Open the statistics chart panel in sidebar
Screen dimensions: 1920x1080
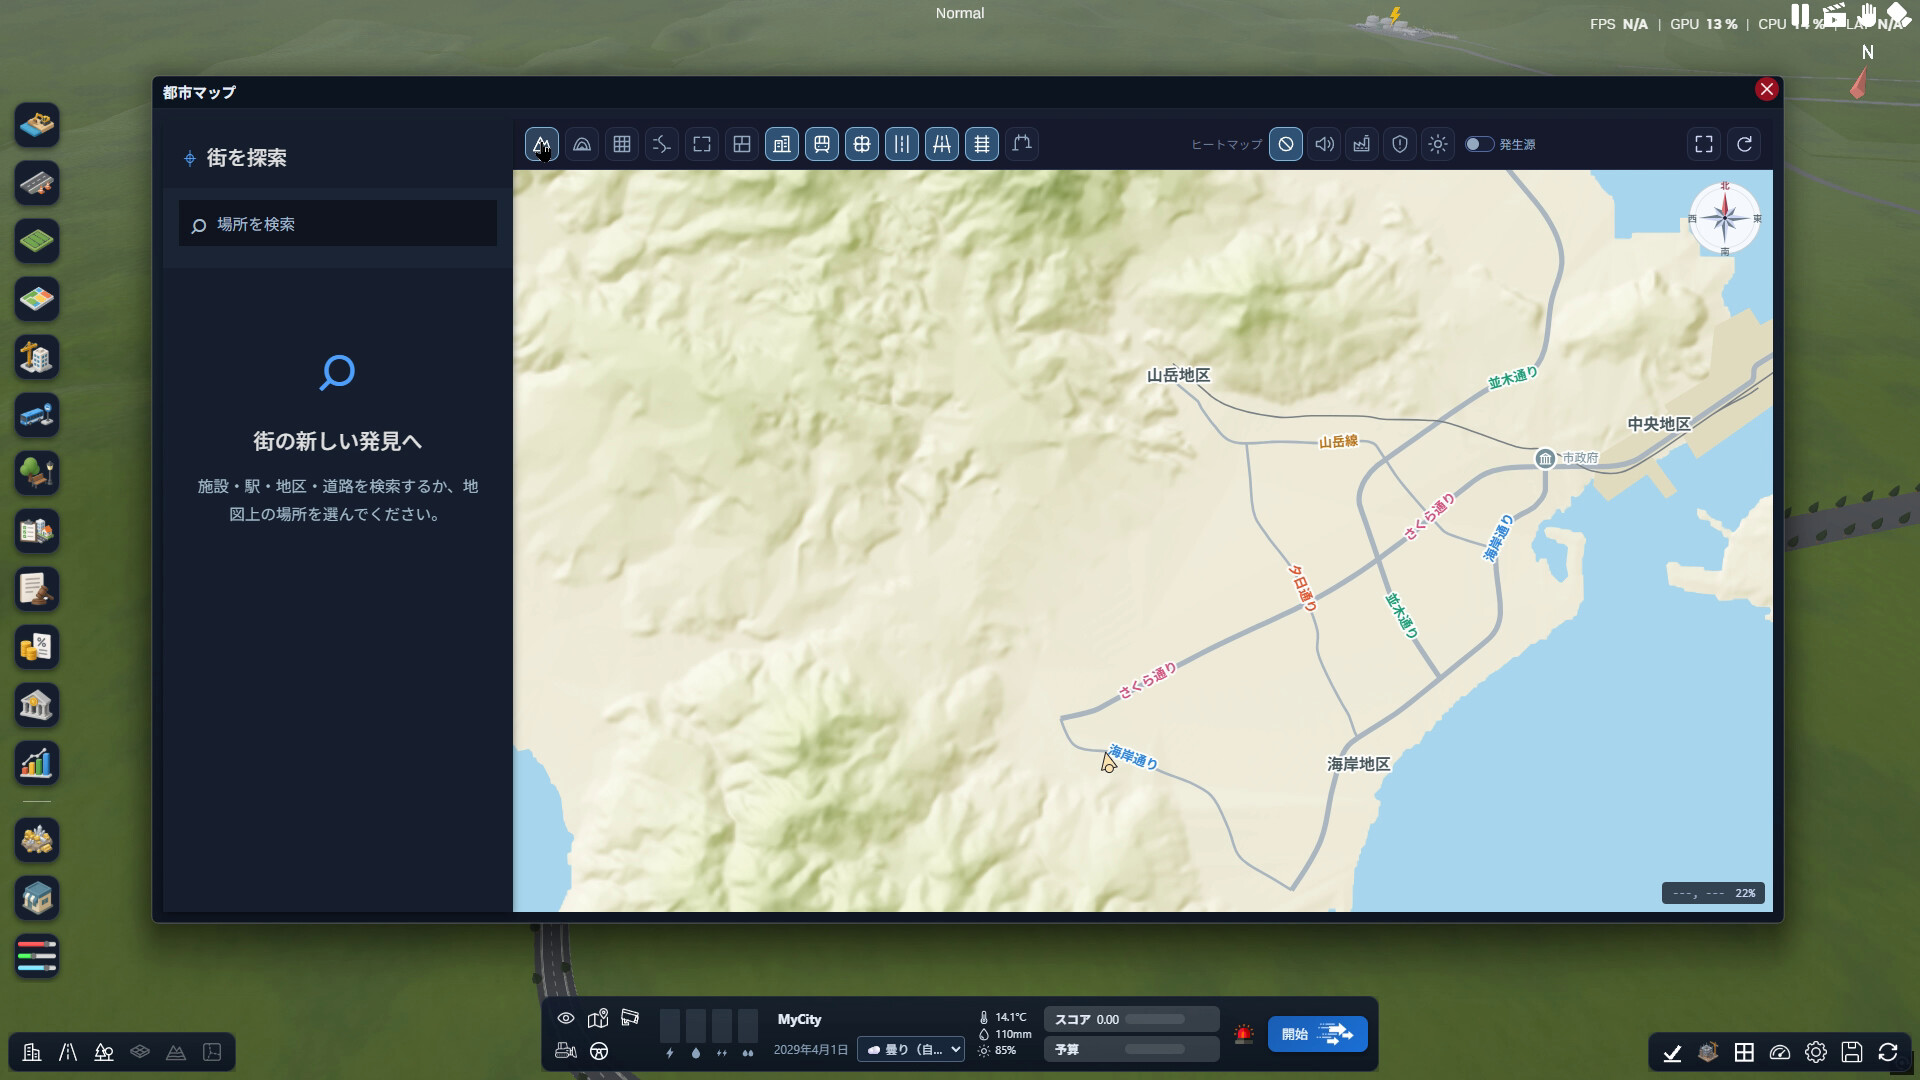(37, 763)
